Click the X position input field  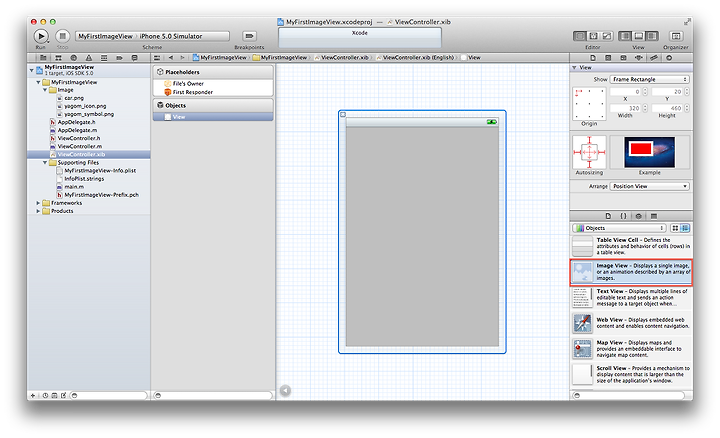coord(625,92)
